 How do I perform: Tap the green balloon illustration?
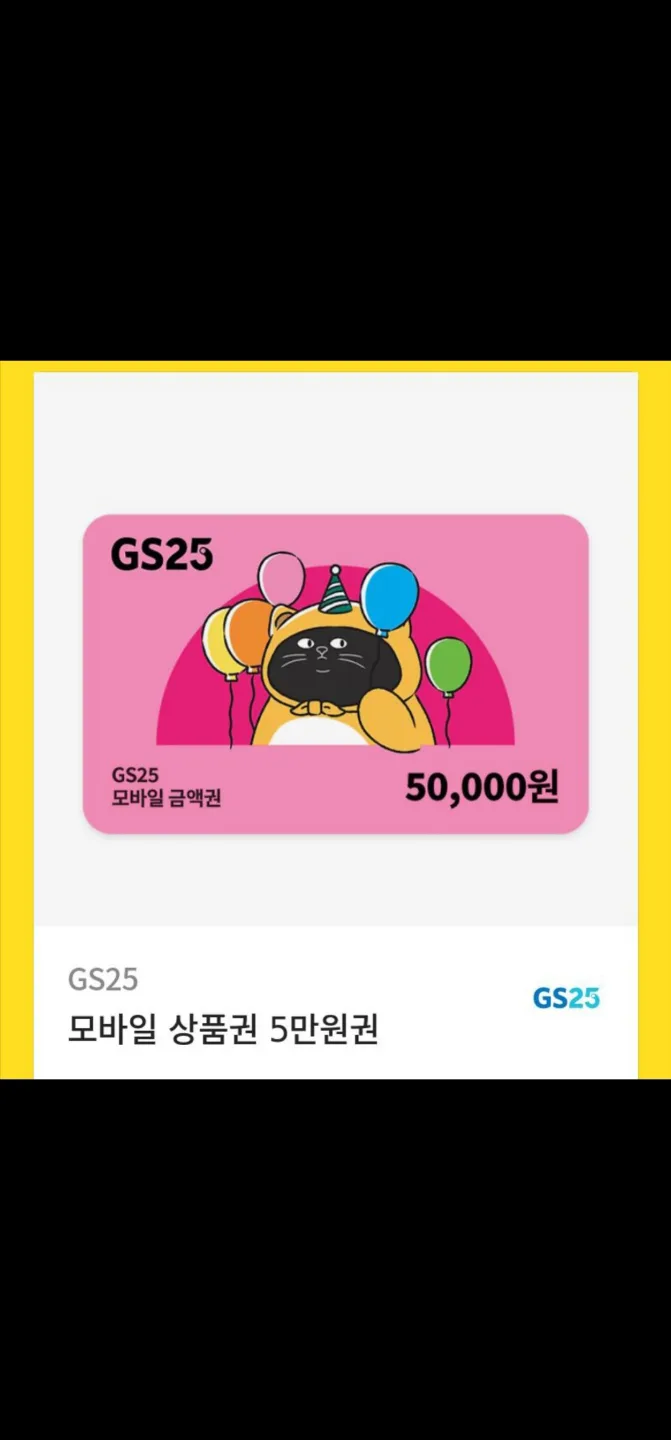[449, 665]
